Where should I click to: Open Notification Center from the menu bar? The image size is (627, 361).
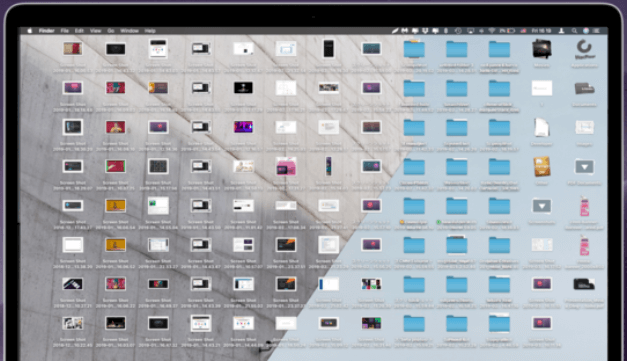(x=596, y=31)
